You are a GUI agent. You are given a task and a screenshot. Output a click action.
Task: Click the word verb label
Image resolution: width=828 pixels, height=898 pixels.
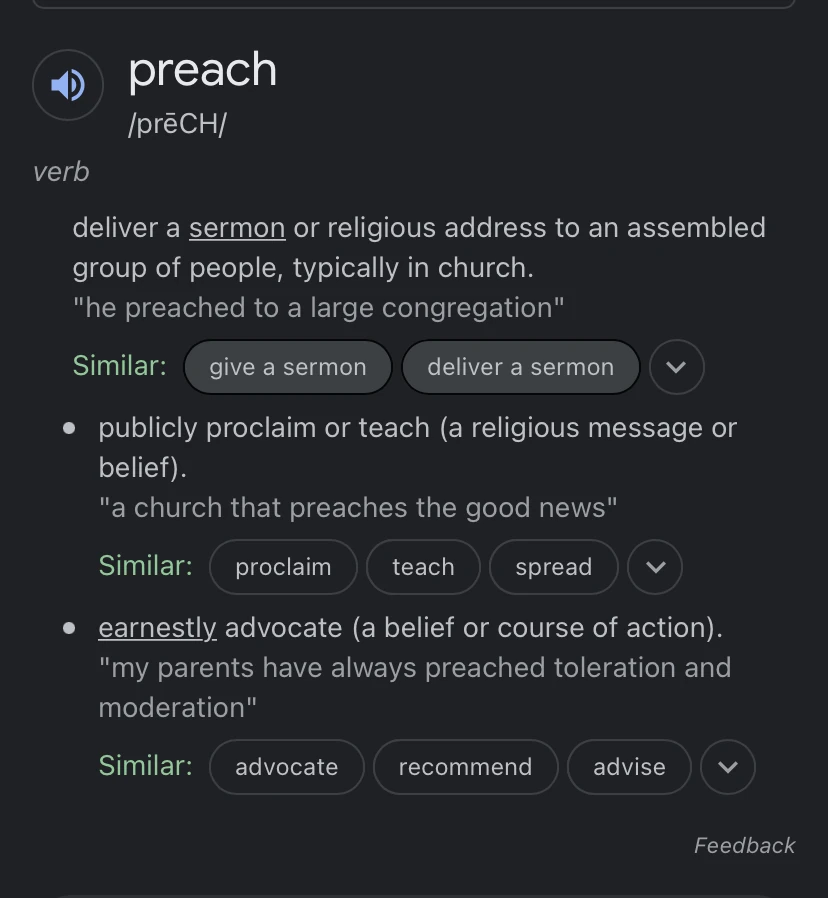pyautogui.click(x=60, y=172)
